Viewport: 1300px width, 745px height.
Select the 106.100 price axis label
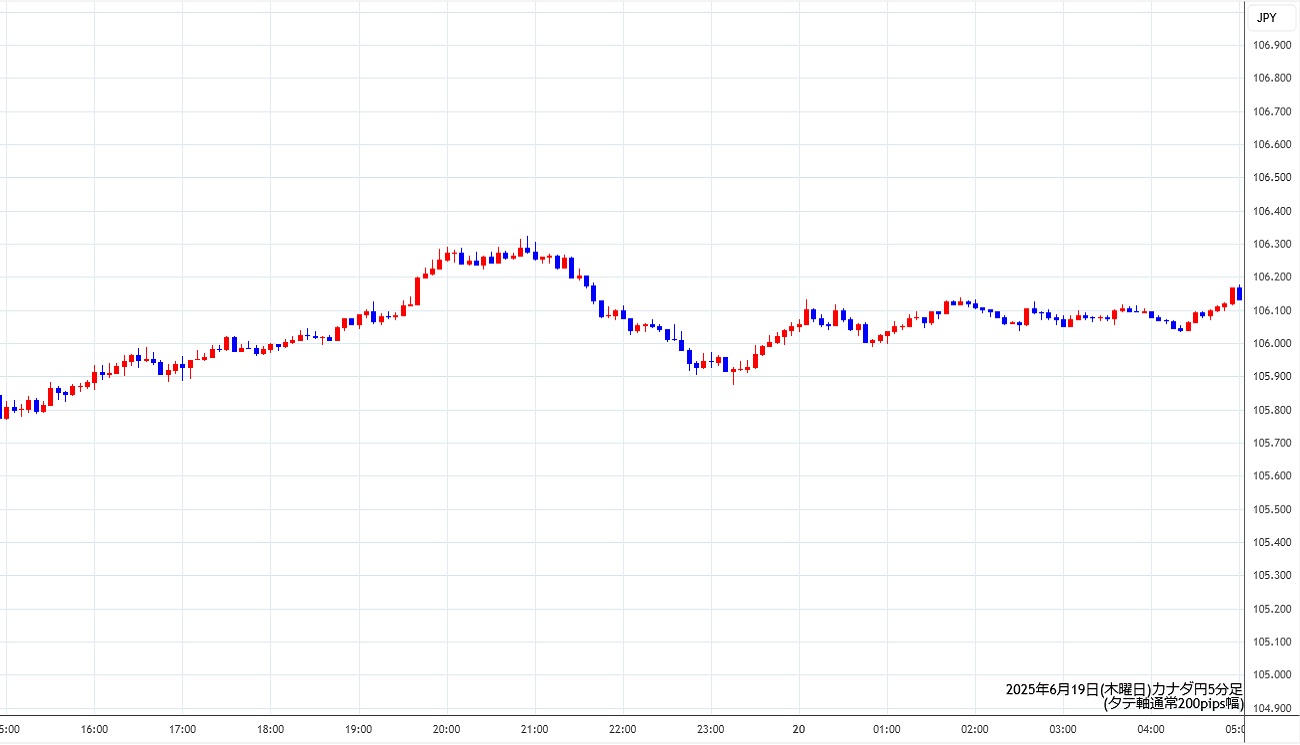click(x=1272, y=310)
